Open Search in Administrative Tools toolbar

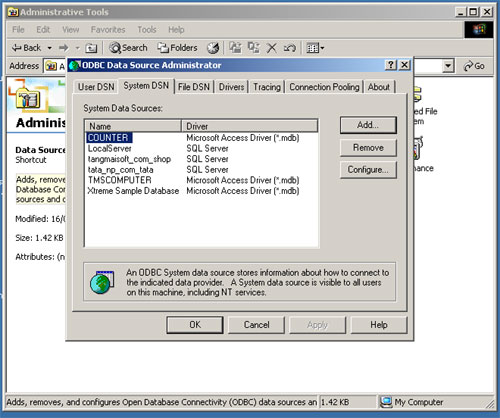click(128, 48)
